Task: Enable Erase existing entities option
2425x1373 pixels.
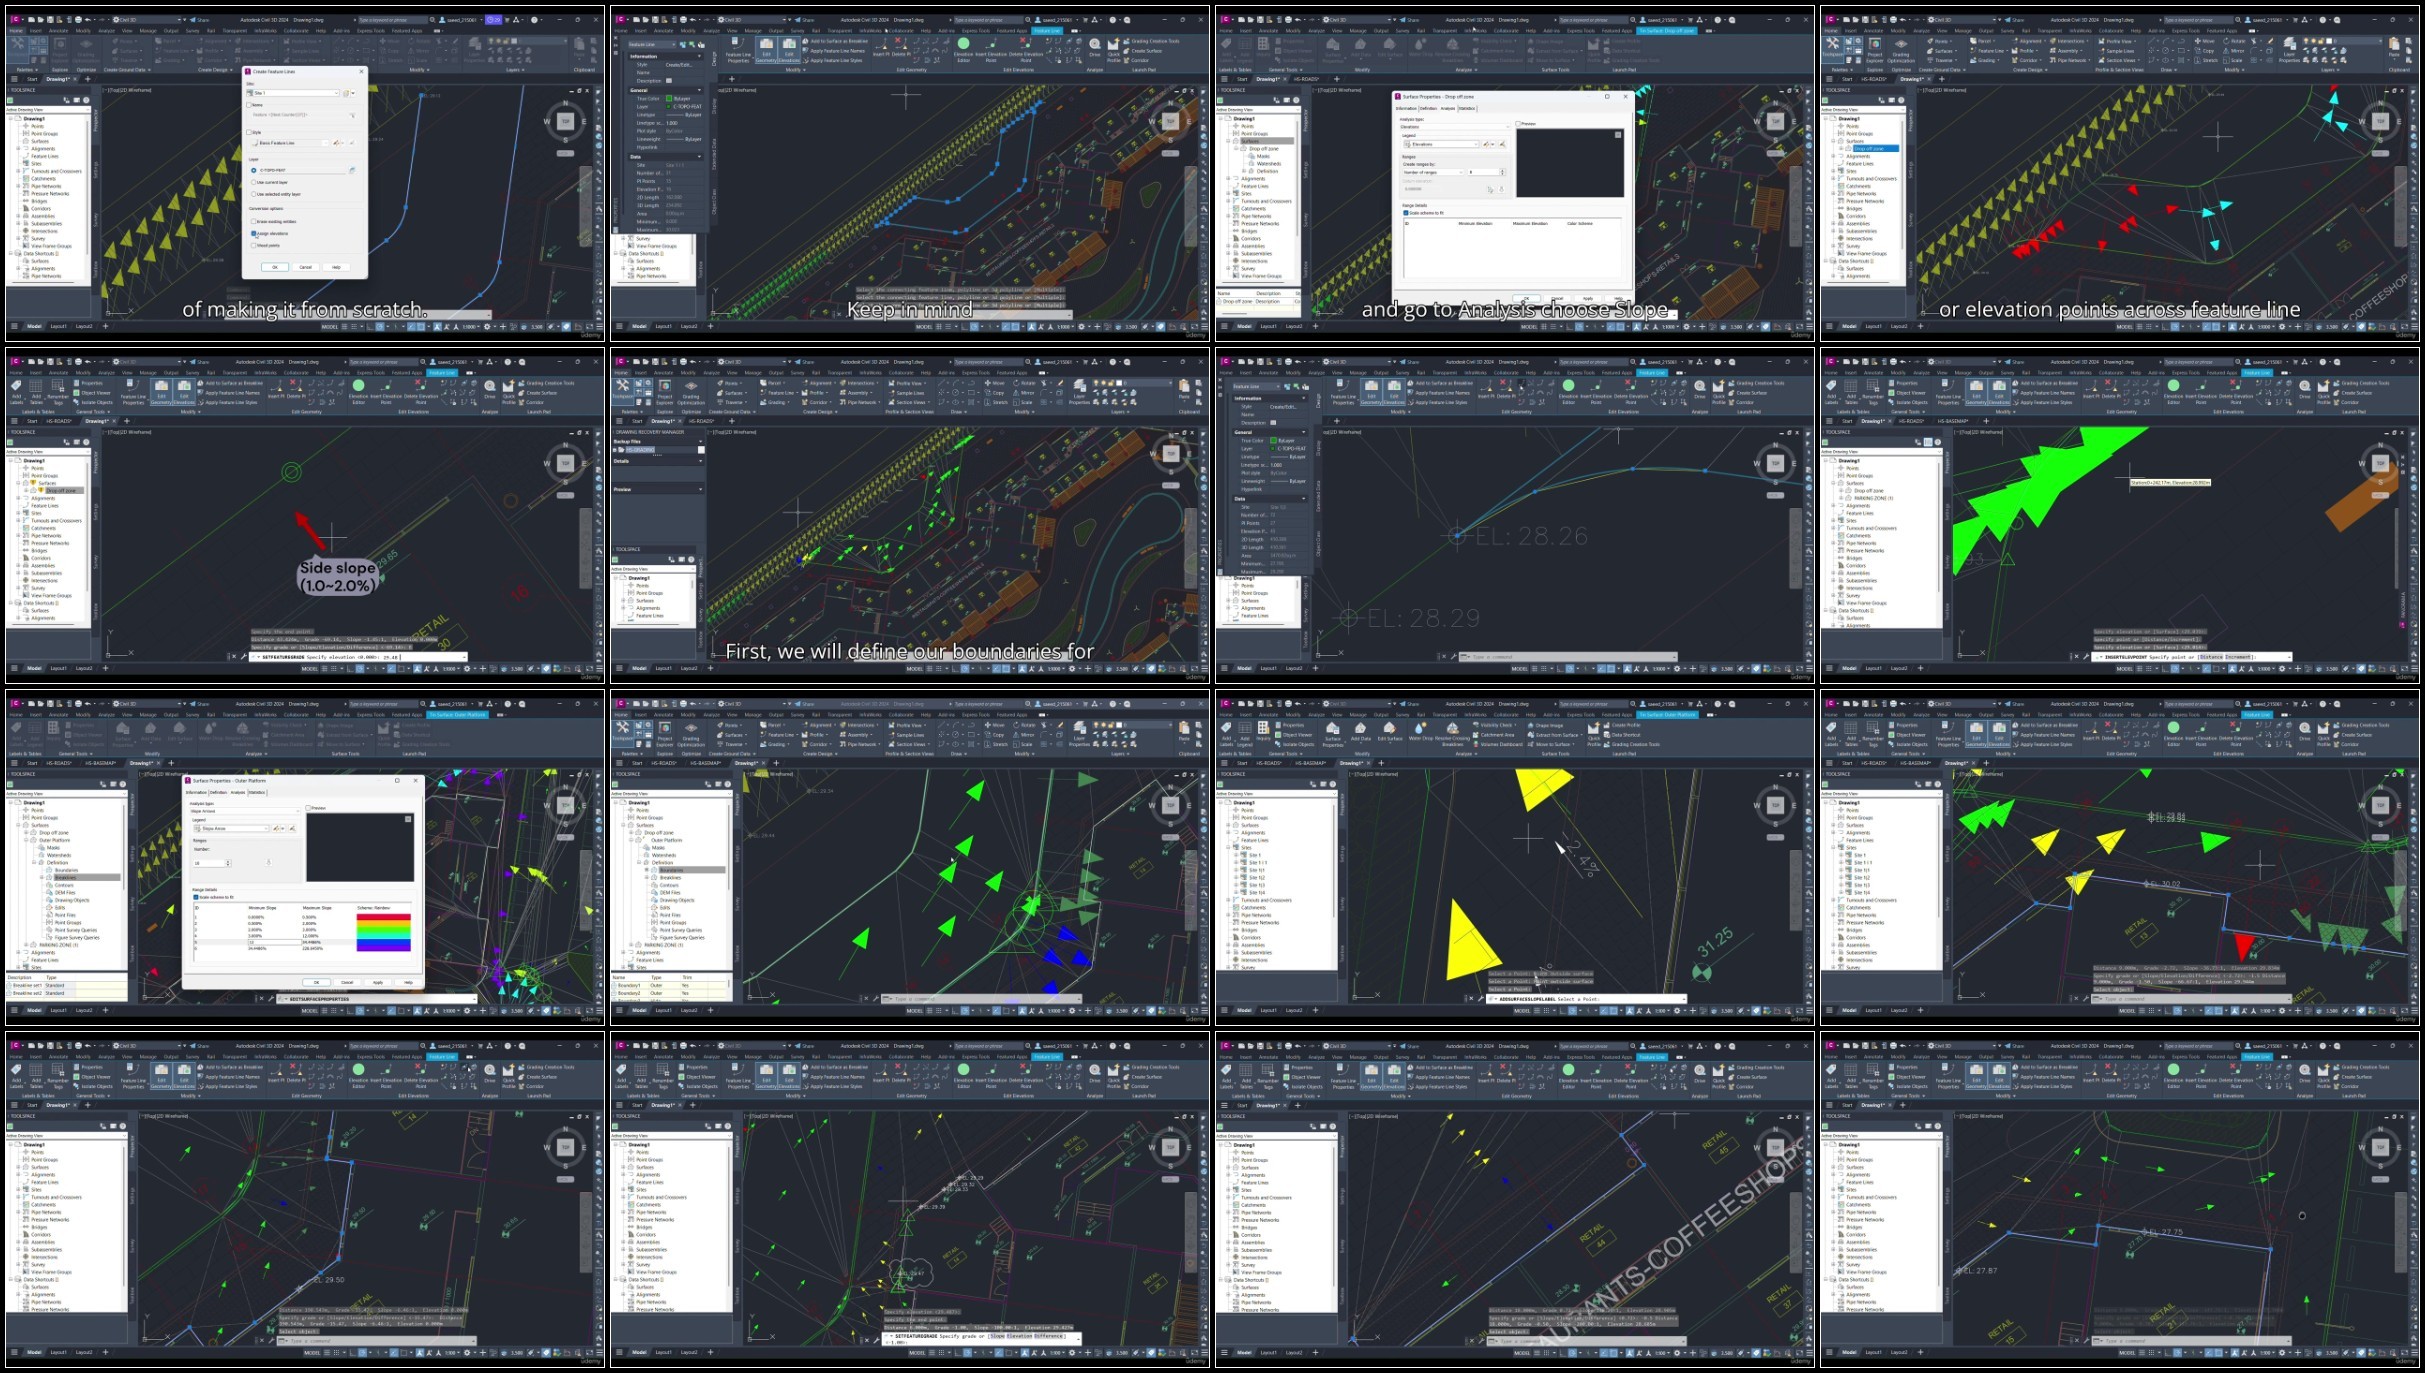Action: (x=253, y=221)
